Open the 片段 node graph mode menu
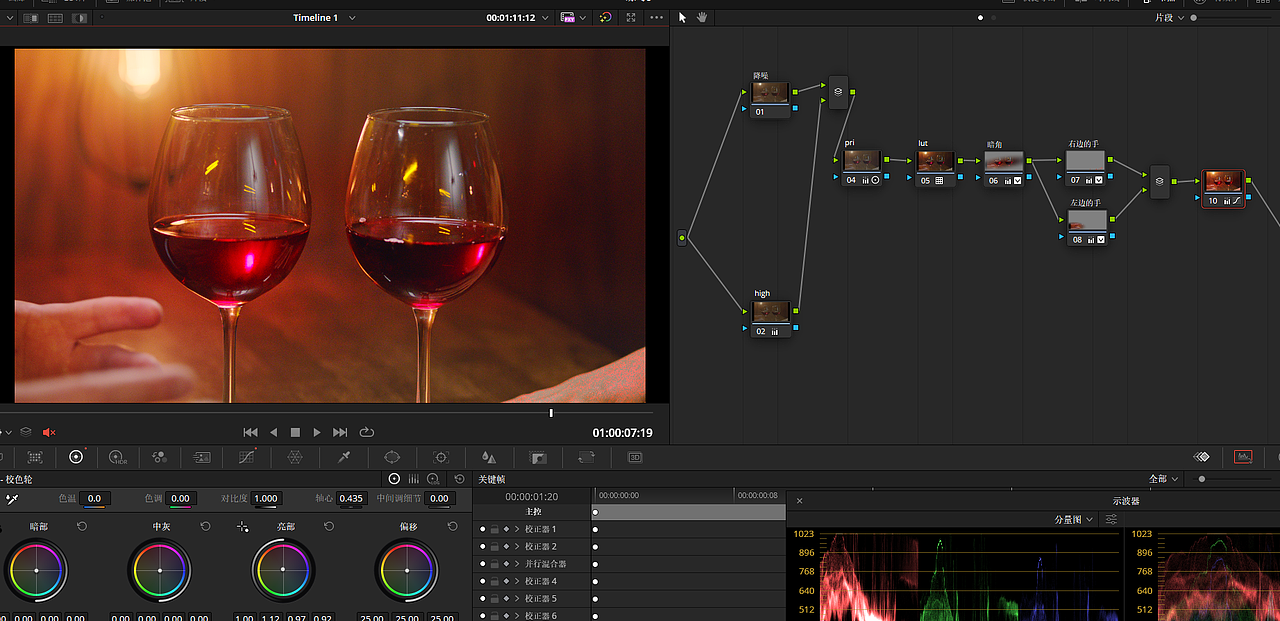Viewport: 1280px width, 621px height. pos(1168,18)
